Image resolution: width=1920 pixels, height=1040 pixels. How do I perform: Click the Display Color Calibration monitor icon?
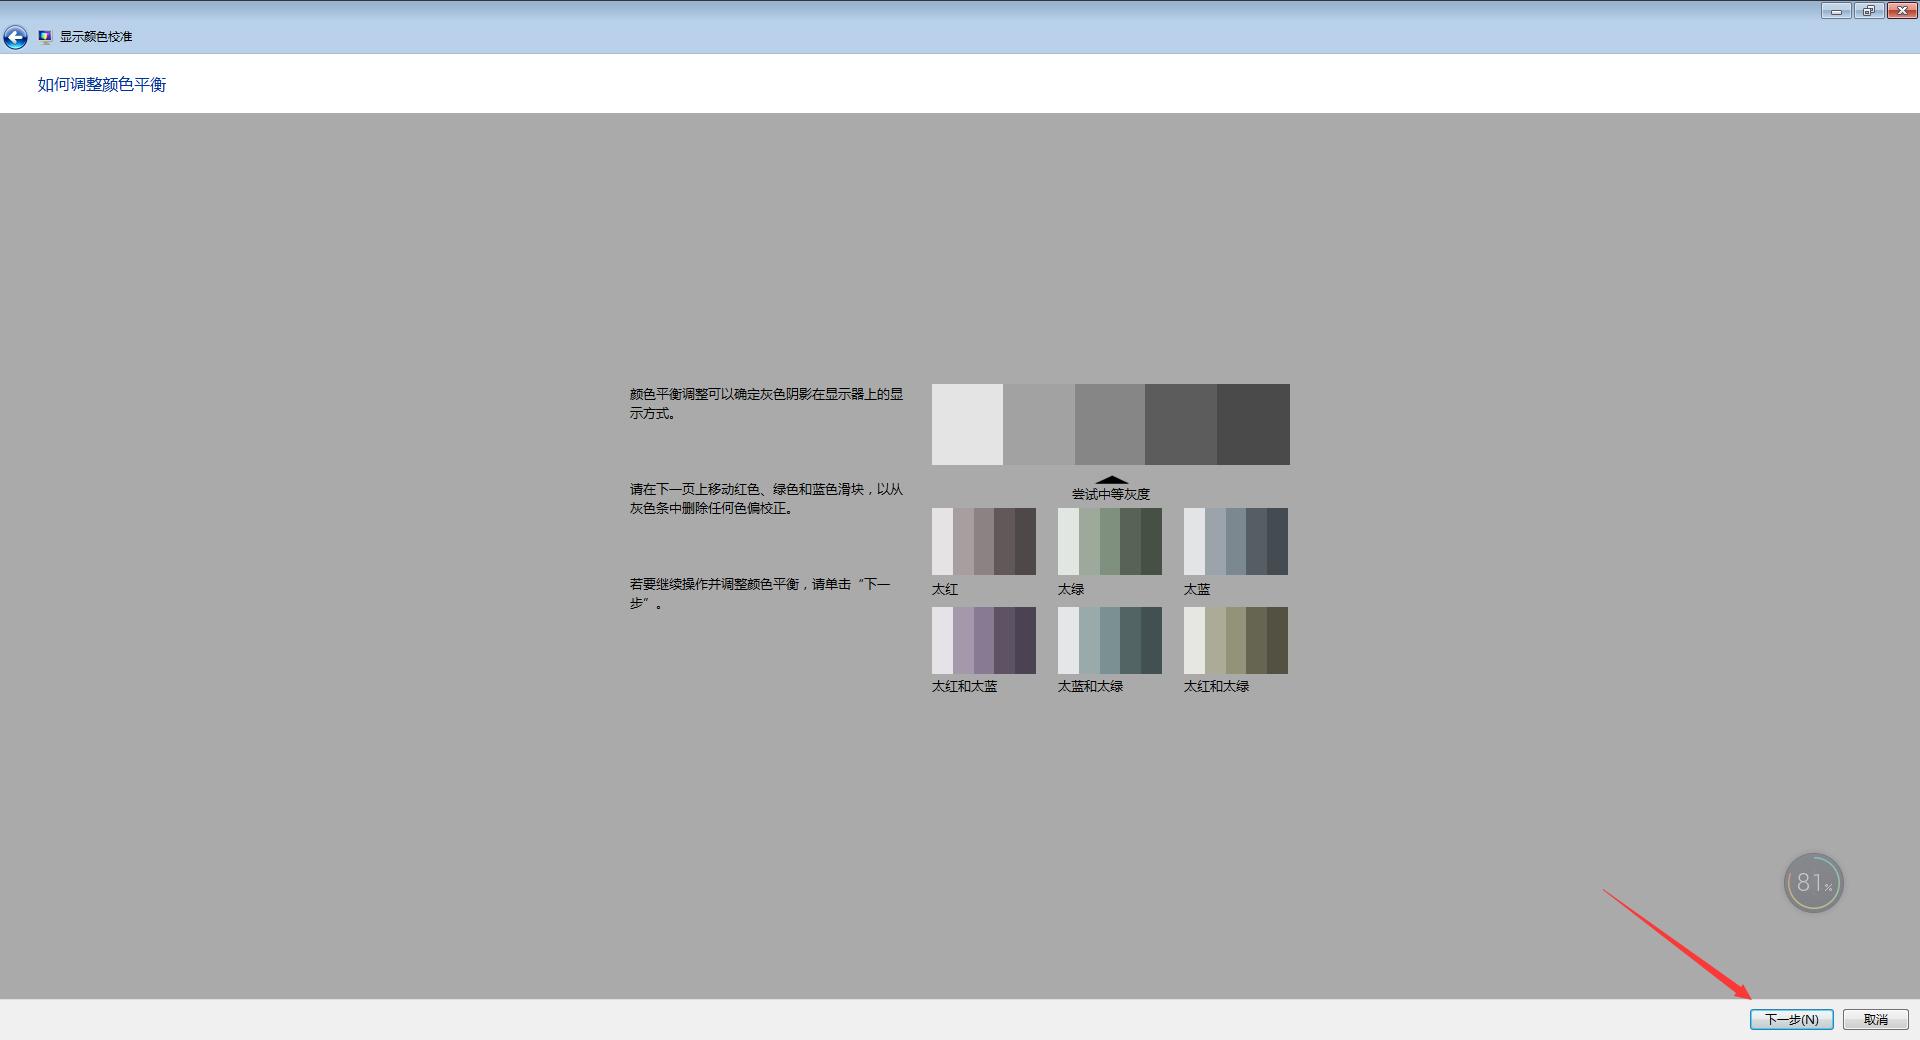(x=45, y=37)
